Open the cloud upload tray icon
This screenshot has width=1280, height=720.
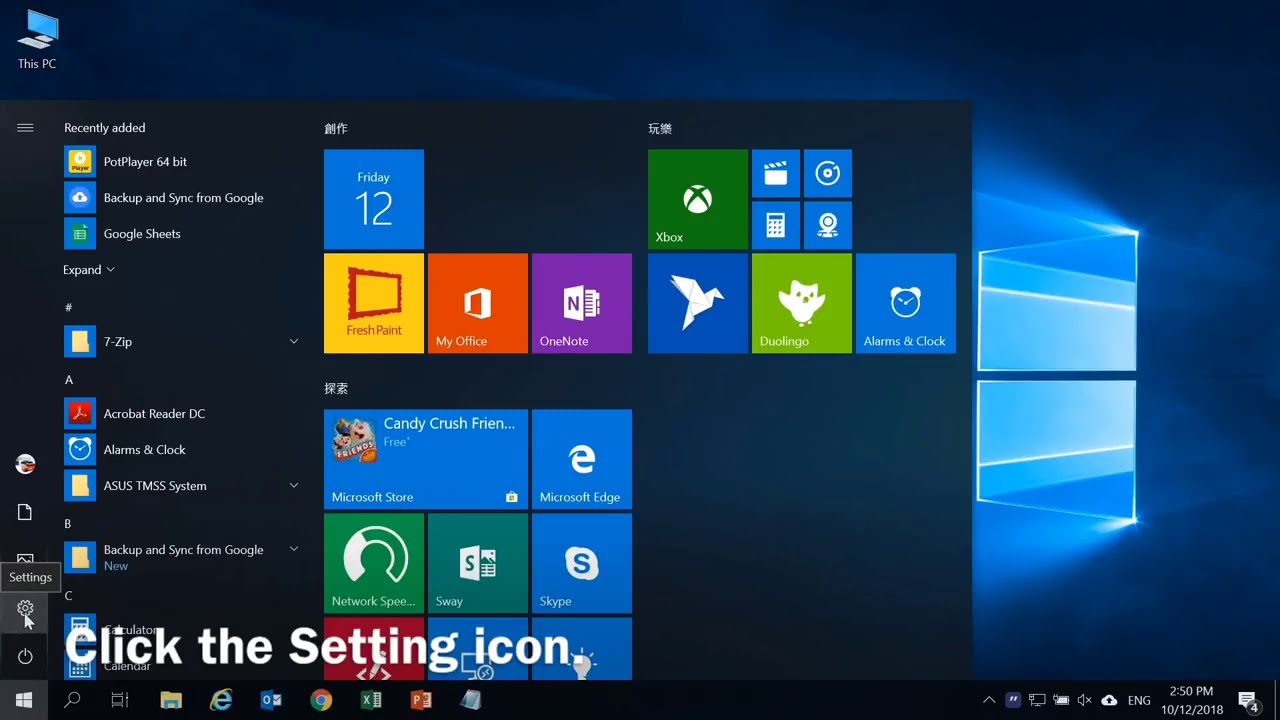[1109, 700]
